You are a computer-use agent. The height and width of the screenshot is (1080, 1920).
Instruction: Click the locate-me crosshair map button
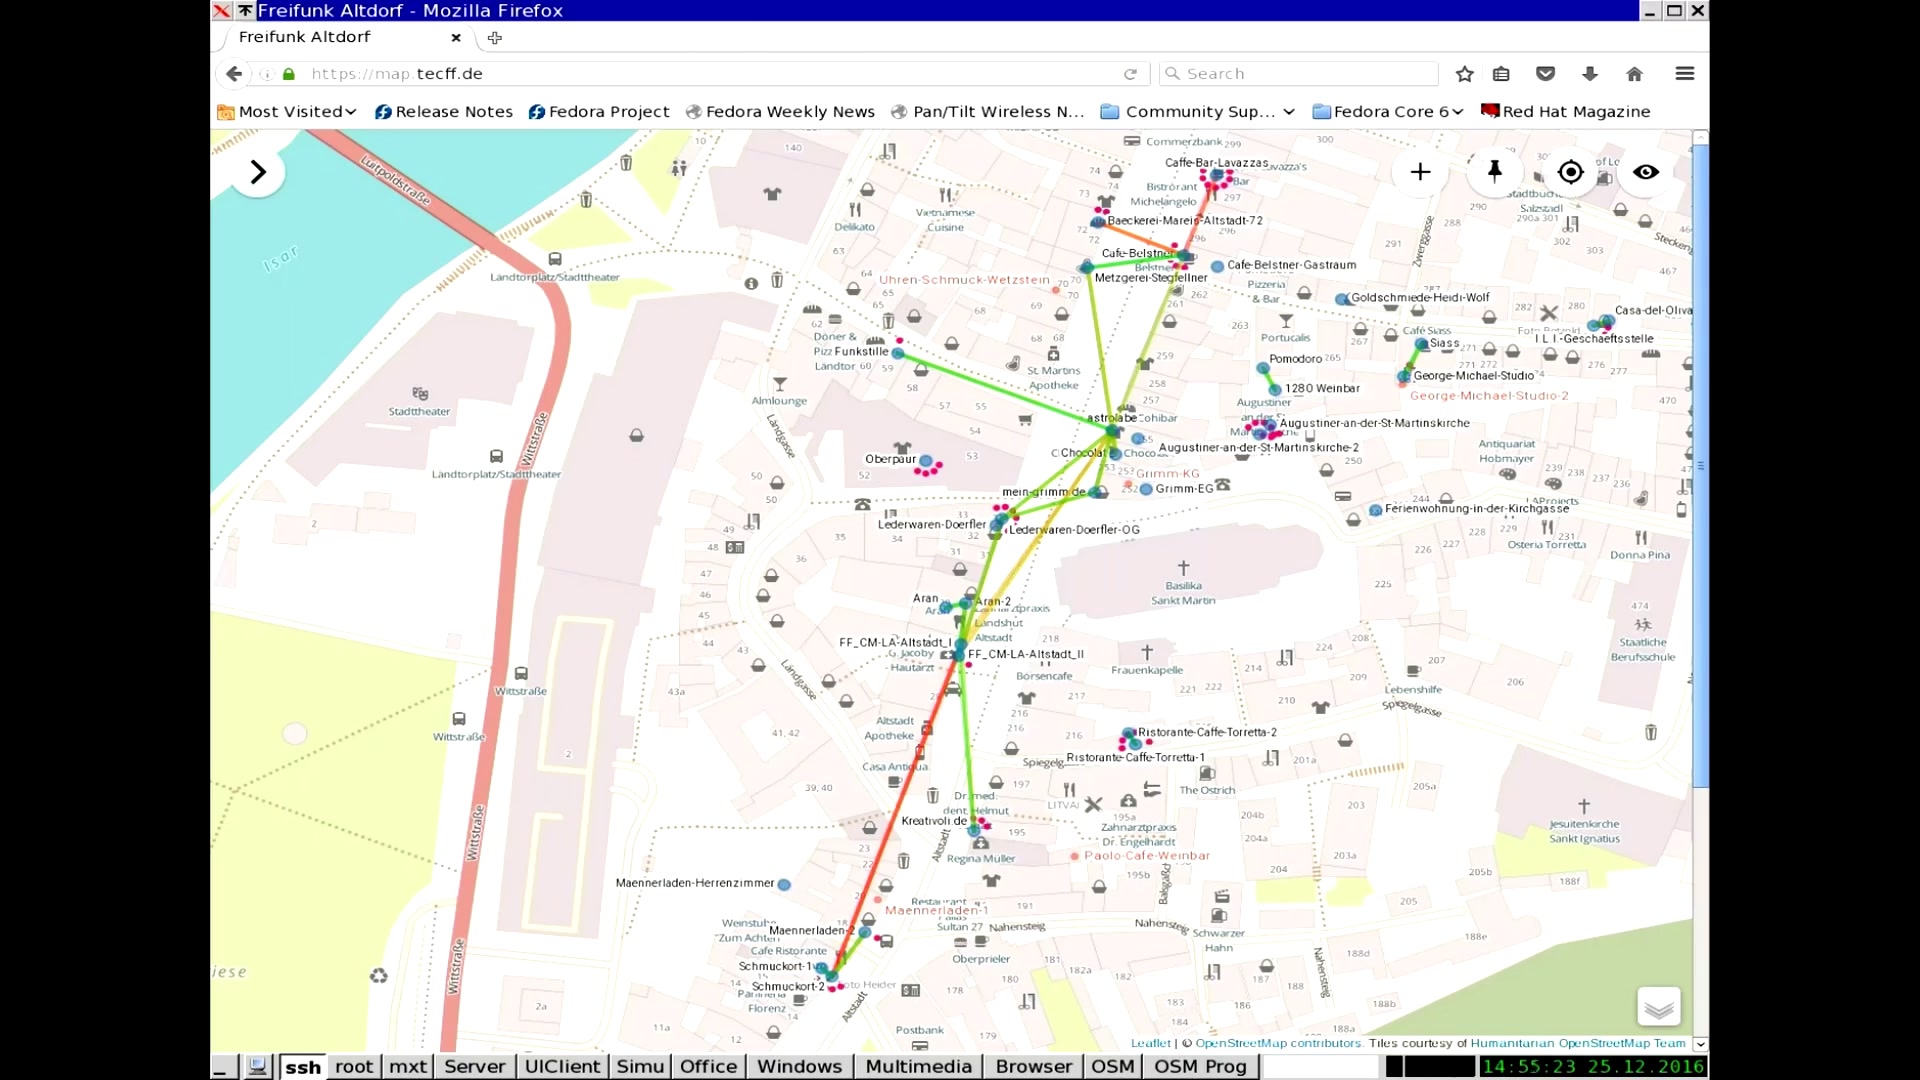1570,172
